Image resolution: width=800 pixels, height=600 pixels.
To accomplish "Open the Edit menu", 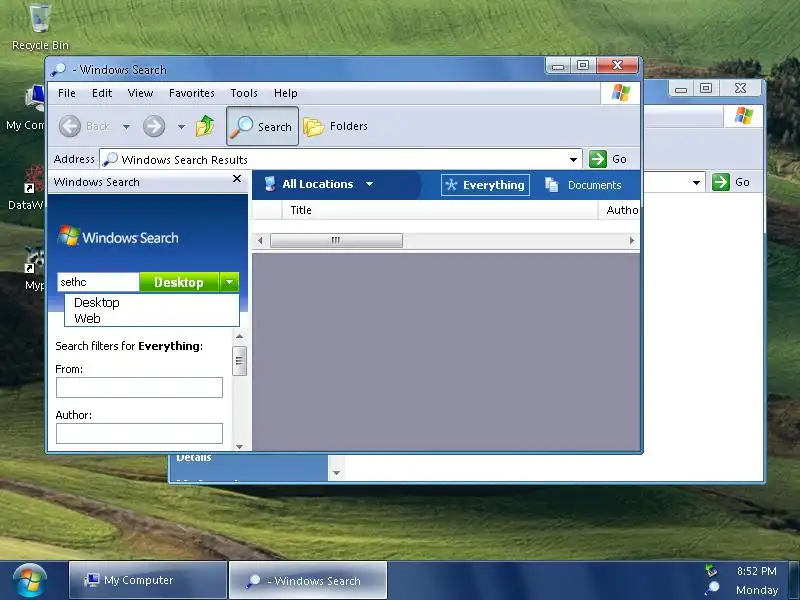I will (x=102, y=93).
